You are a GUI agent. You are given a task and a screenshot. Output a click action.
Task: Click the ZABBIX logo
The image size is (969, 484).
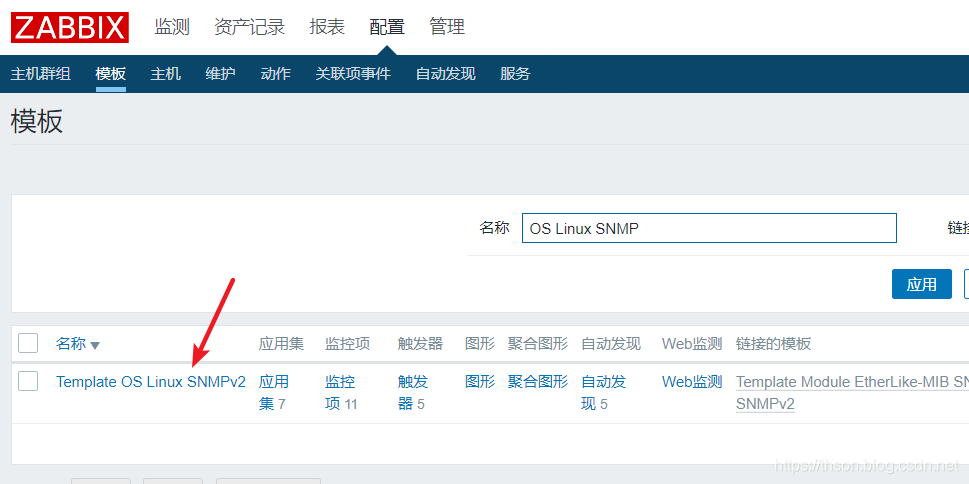[70, 27]
